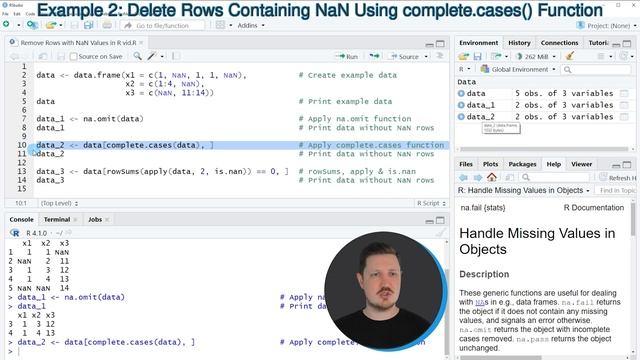
Task: Close the Jobs tab
Action: click(107, 220)
